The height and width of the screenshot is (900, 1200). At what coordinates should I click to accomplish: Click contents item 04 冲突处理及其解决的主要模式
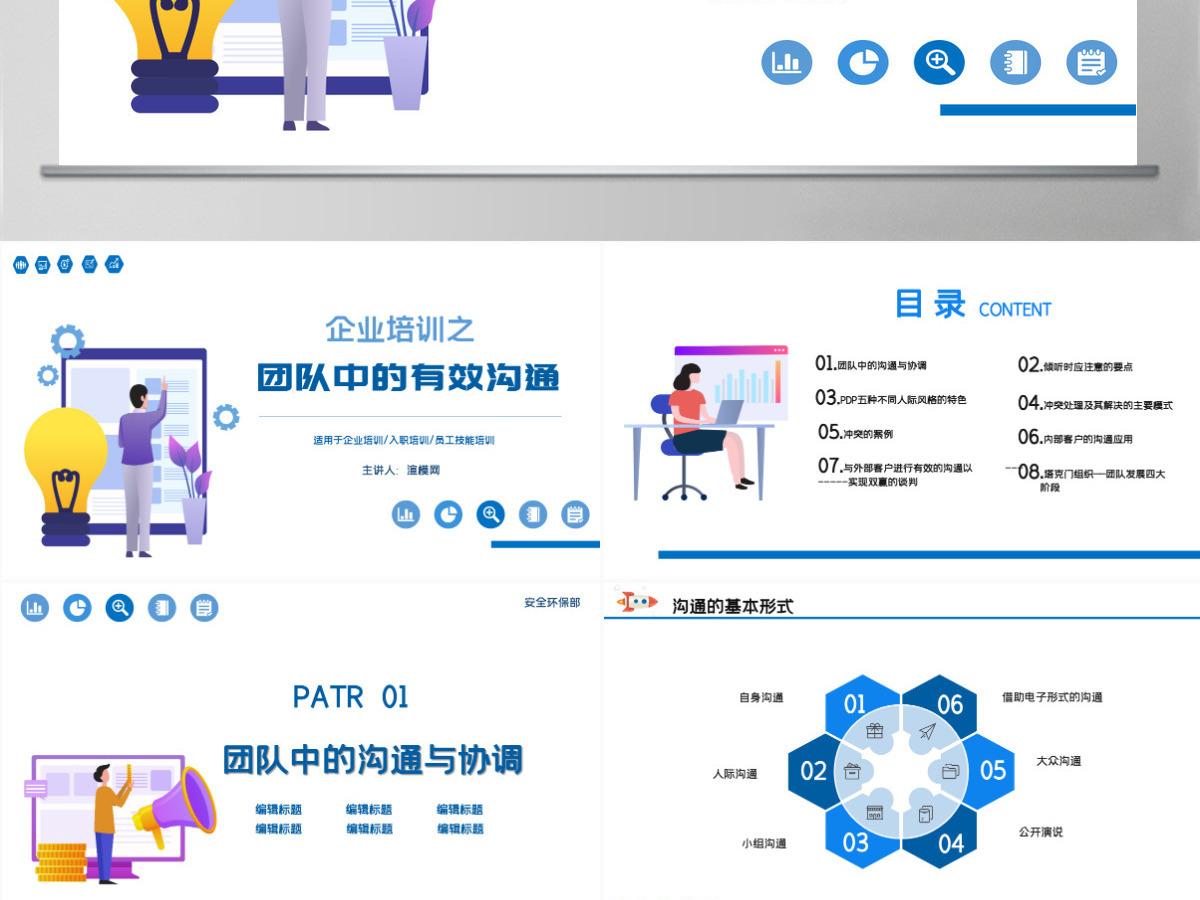(1095, 403)
